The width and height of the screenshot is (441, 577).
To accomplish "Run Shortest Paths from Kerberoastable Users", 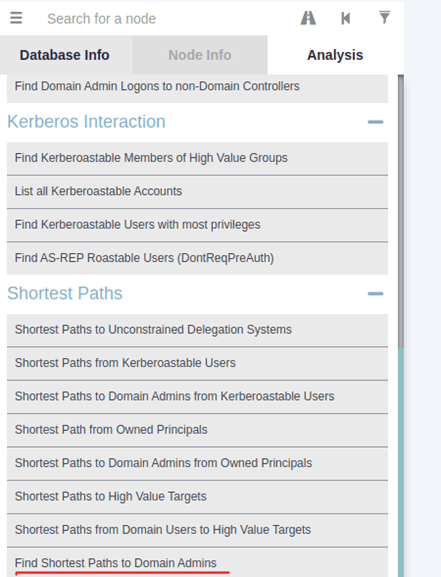I will [x=197, y=364].
